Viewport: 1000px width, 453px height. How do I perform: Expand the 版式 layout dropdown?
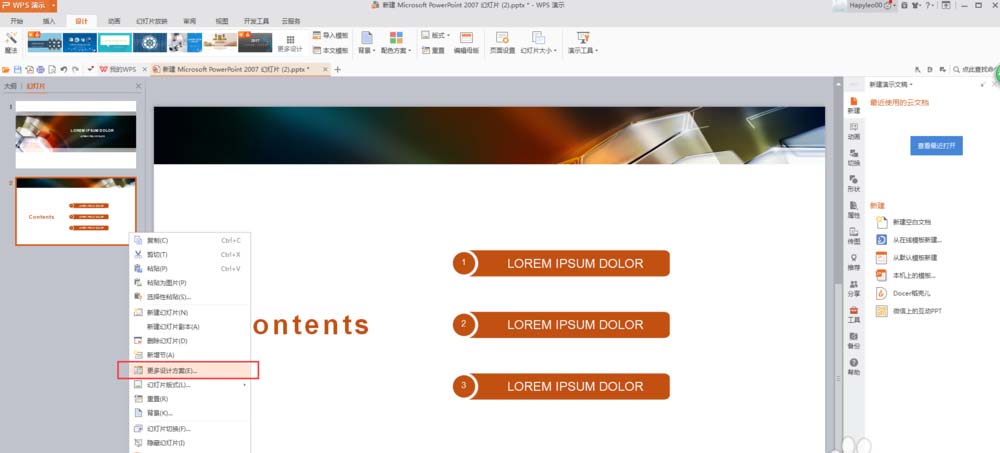click(x=436, y=36)
